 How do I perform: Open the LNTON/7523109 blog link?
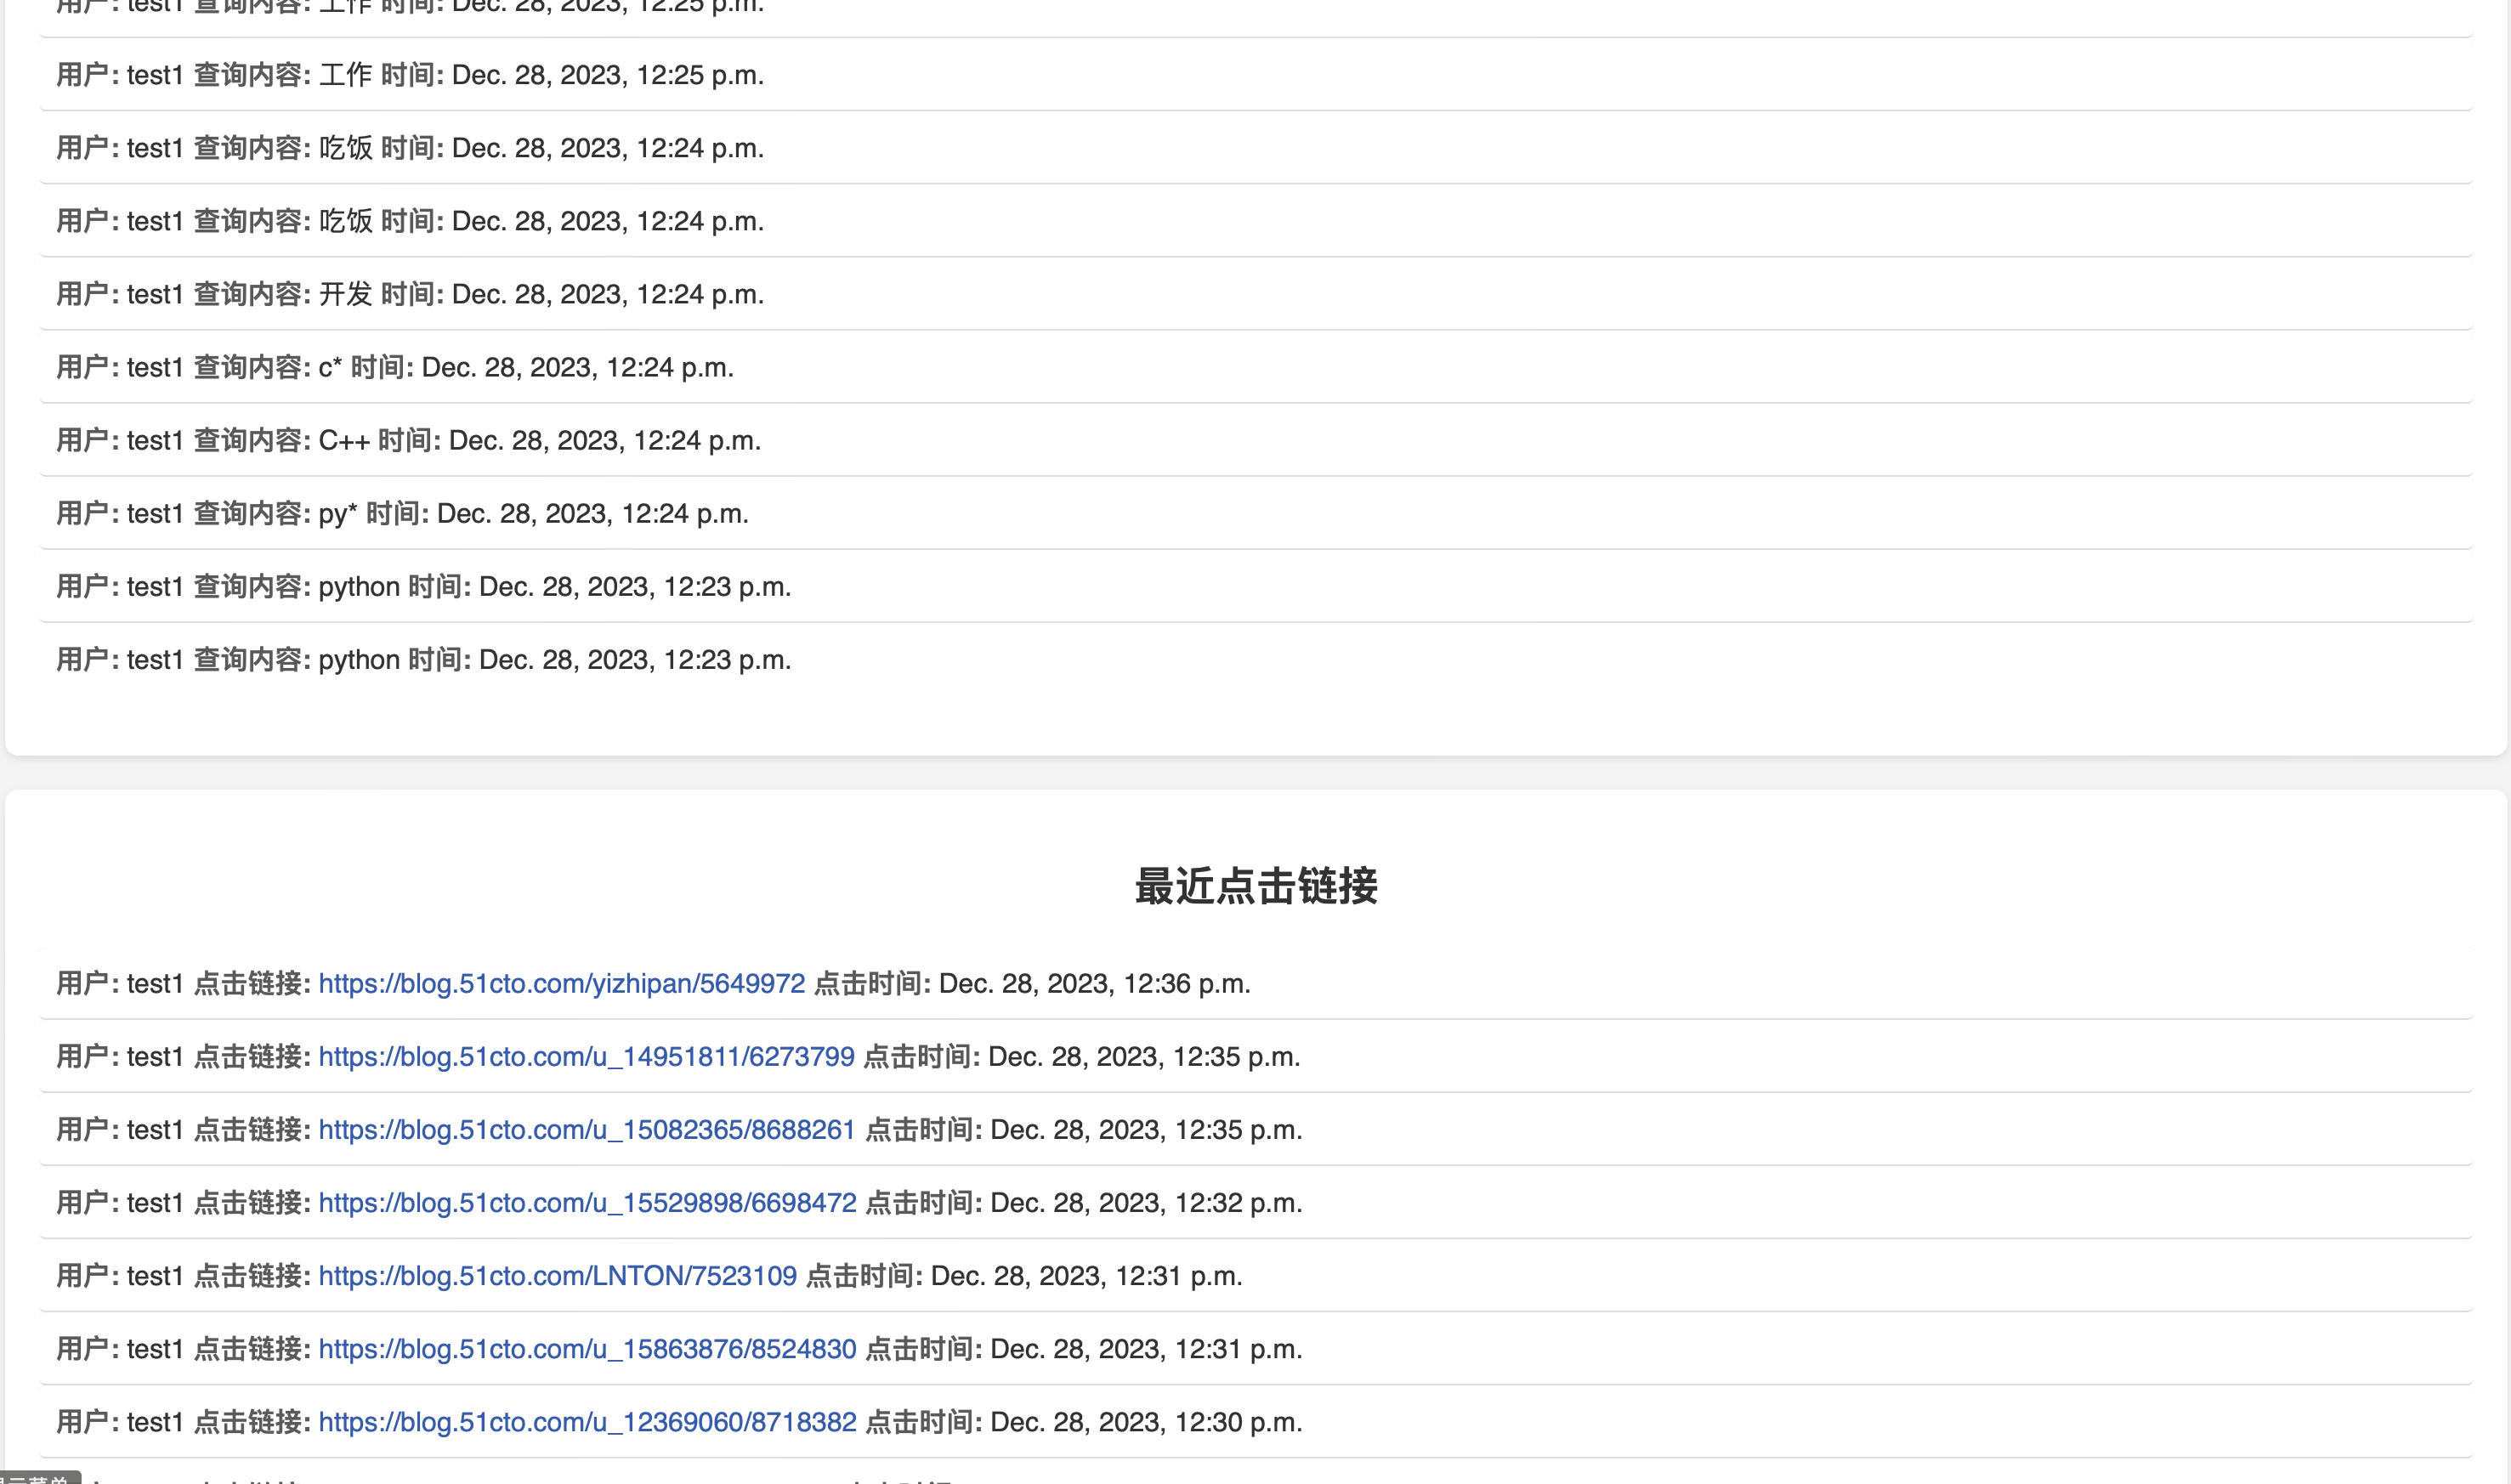click(557, 1275)
